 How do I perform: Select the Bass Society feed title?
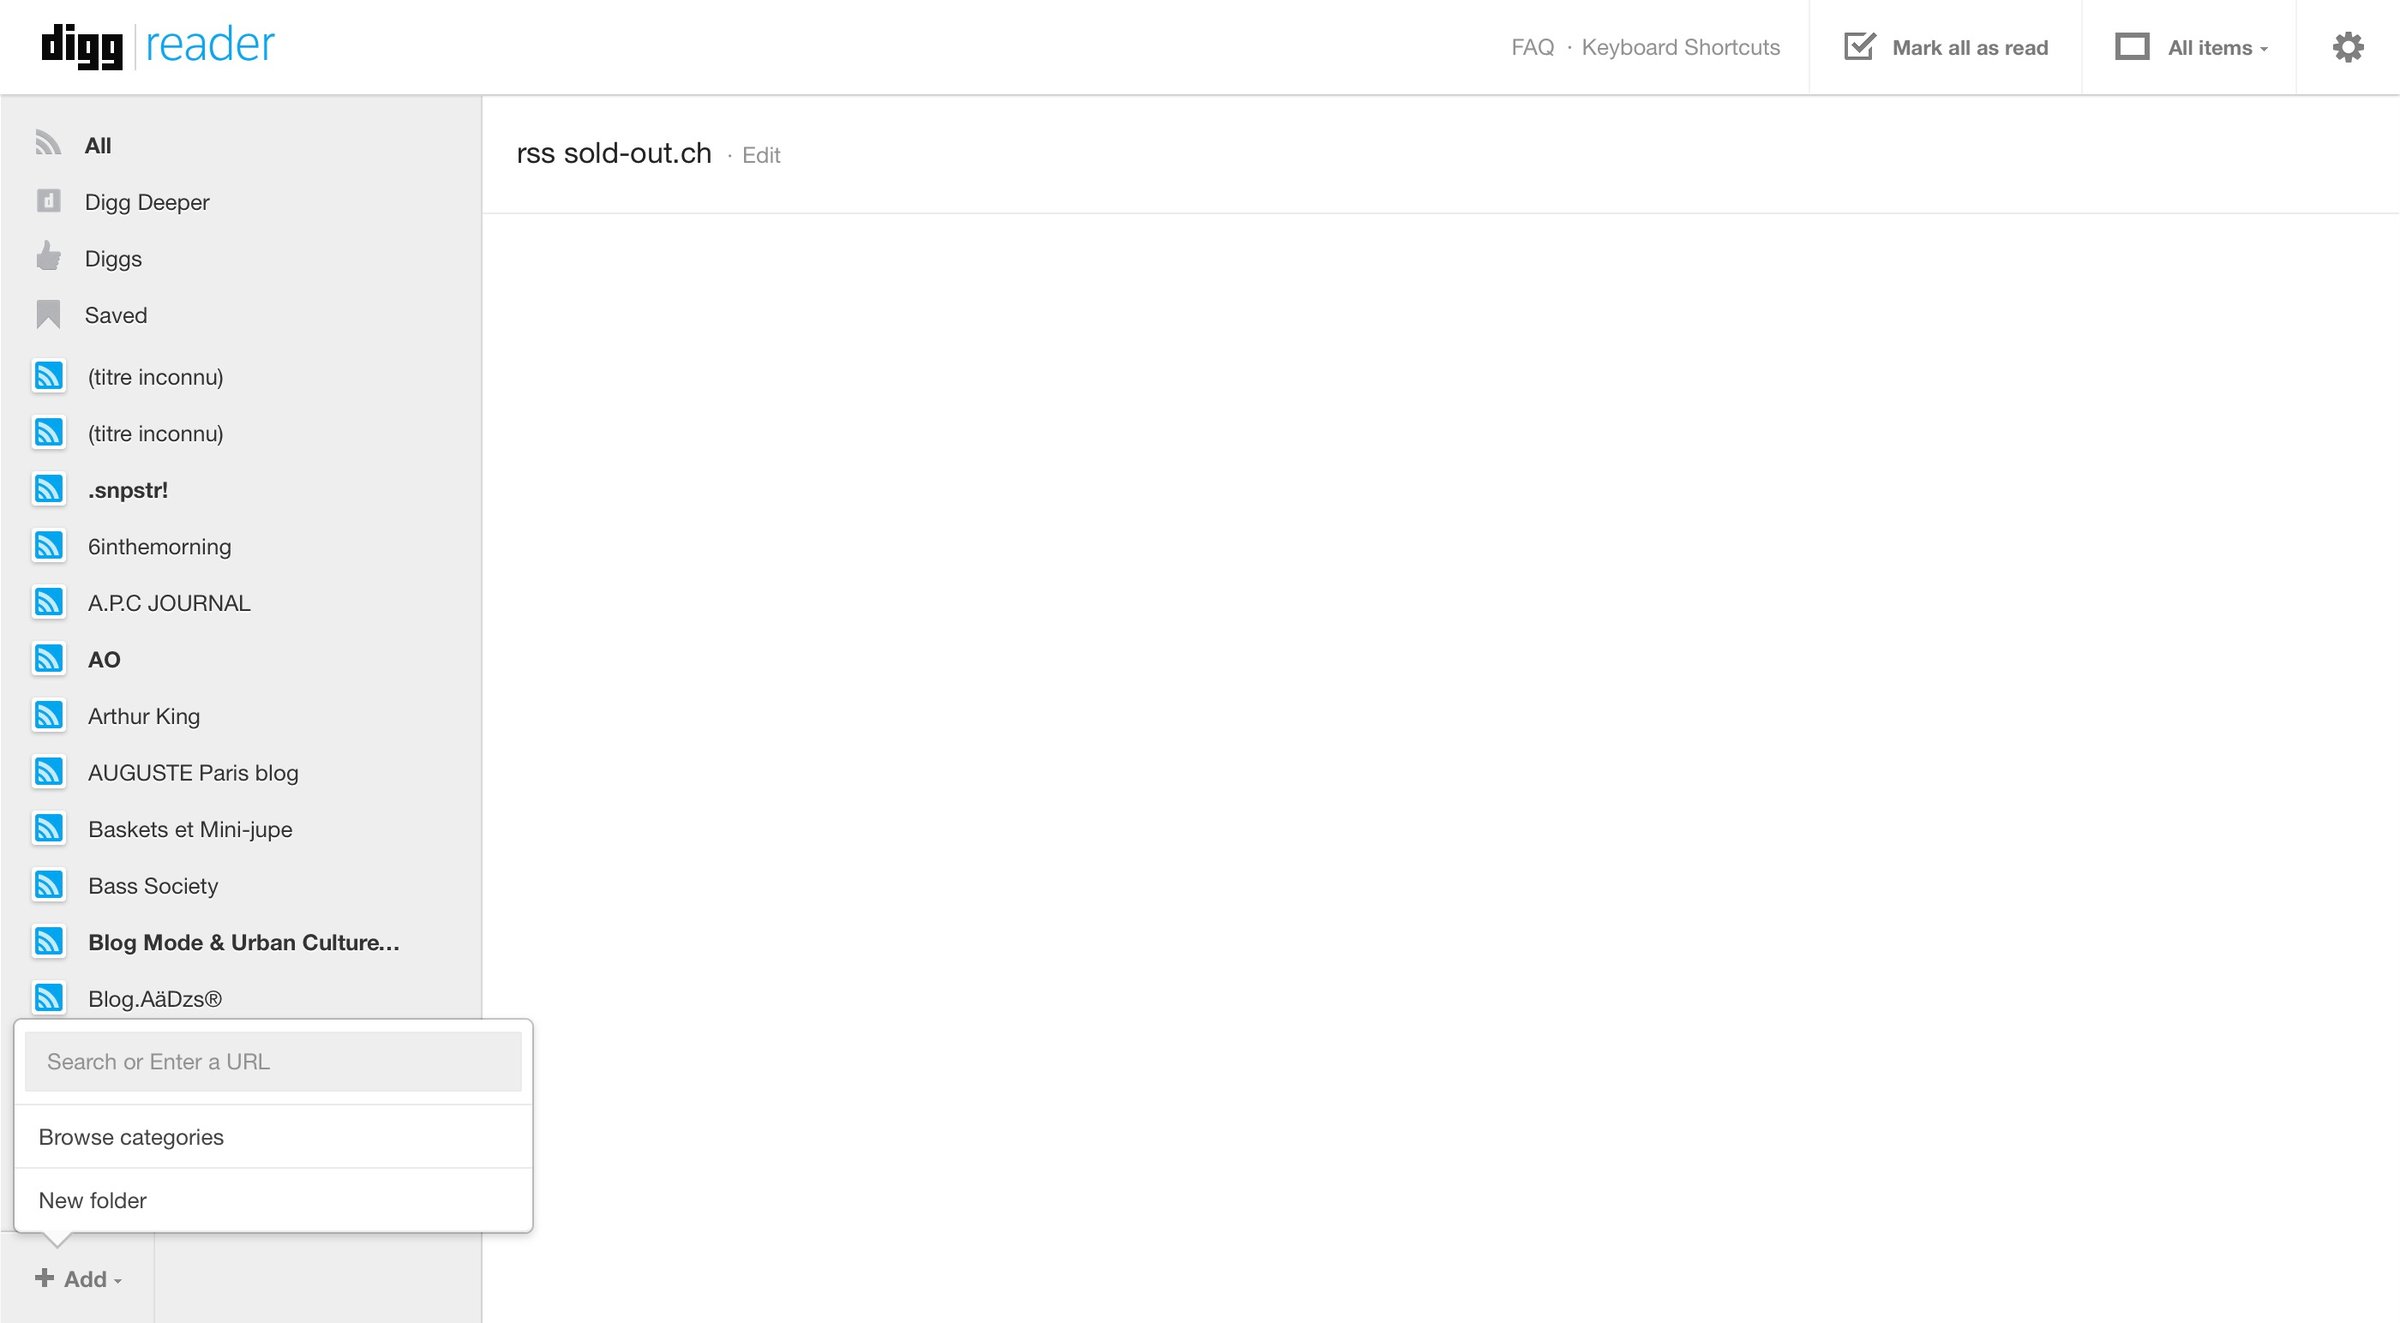(153, 886)
